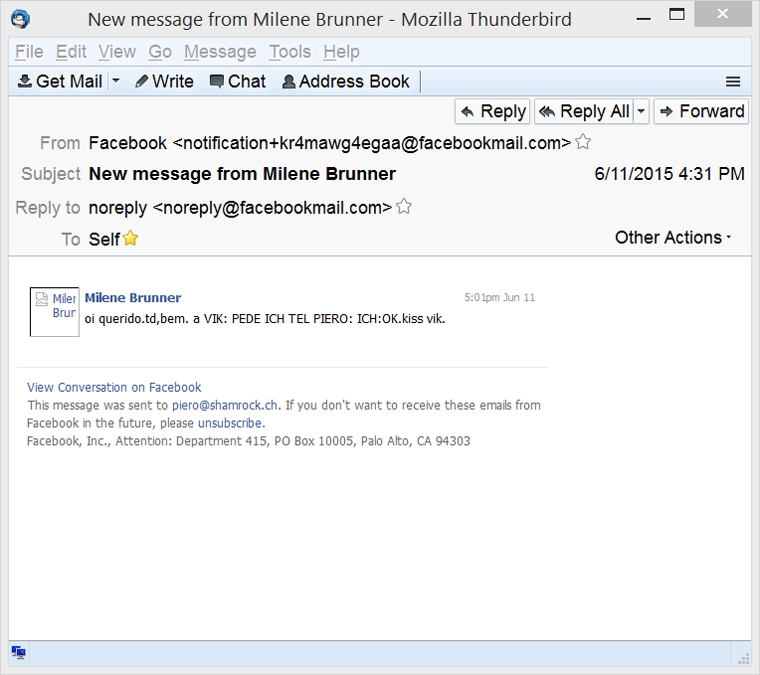The height and width of the screenshot is (675, 760).
Task: Expand the Get Mail dropdown arrow
Action: click(116, 81)
